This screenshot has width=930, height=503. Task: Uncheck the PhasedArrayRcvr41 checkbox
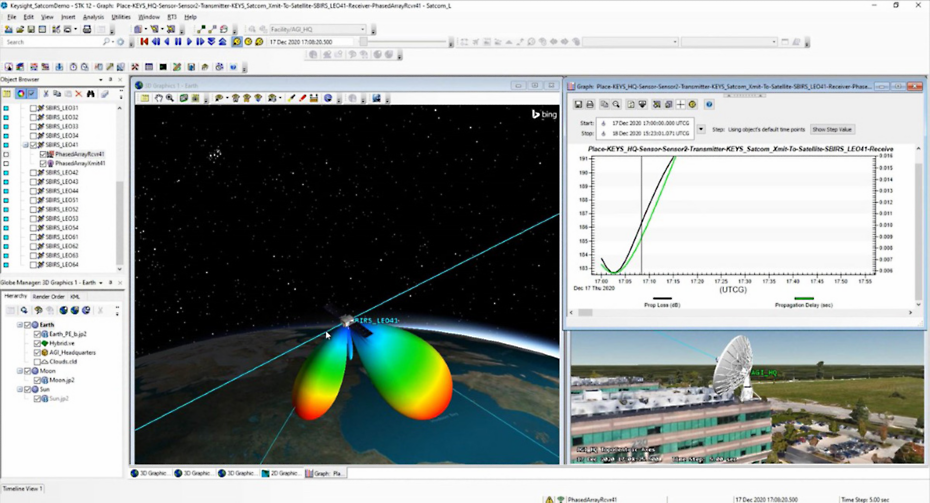click(43, 154)
